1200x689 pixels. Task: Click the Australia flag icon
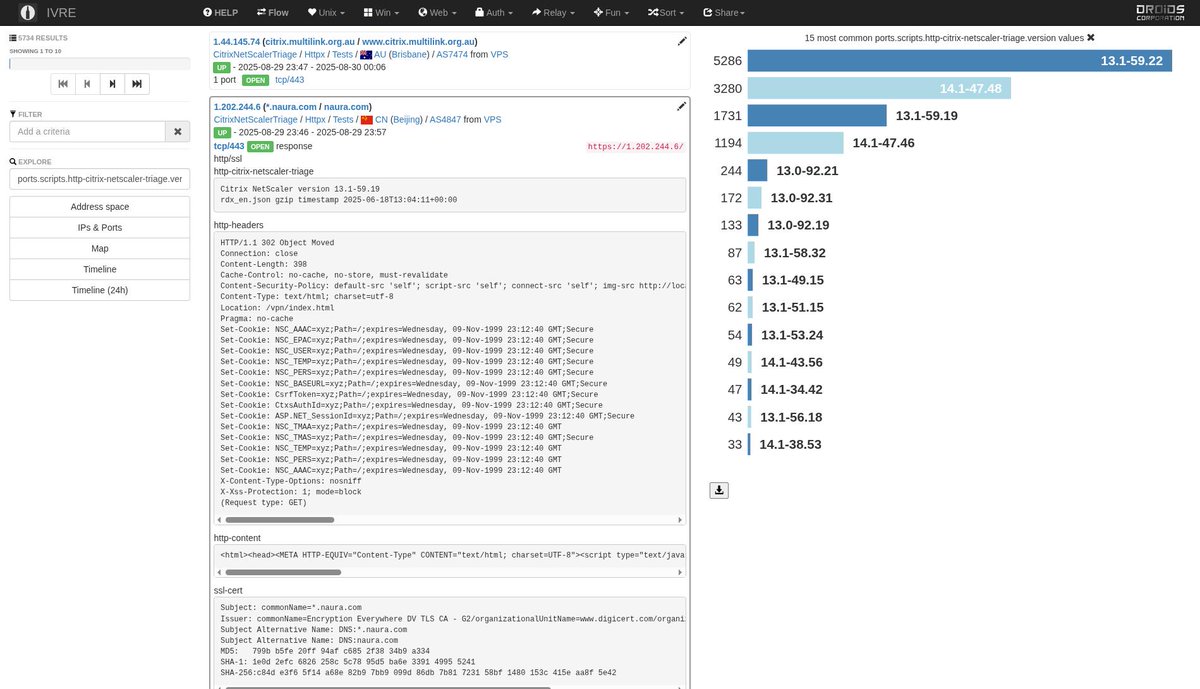point(366,54)
